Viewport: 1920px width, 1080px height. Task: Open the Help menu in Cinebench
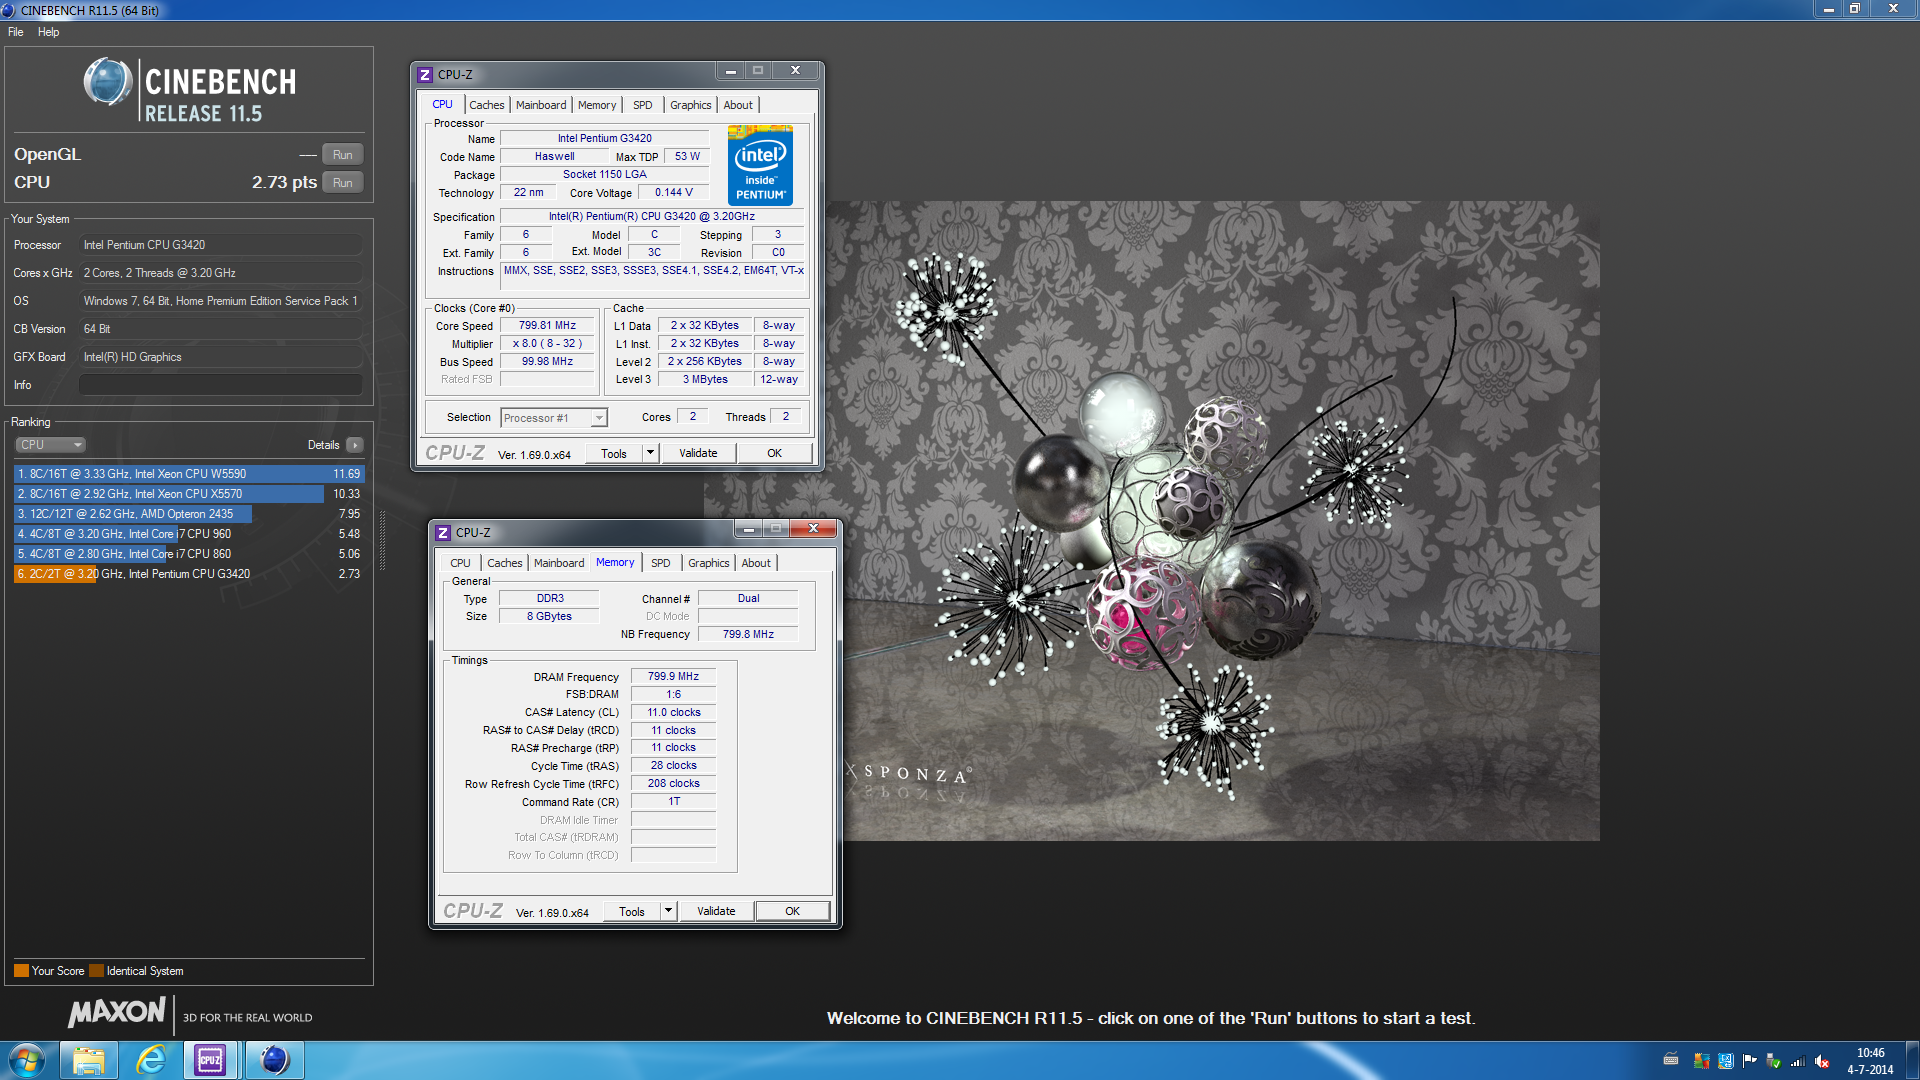click(x=48, y=32)
